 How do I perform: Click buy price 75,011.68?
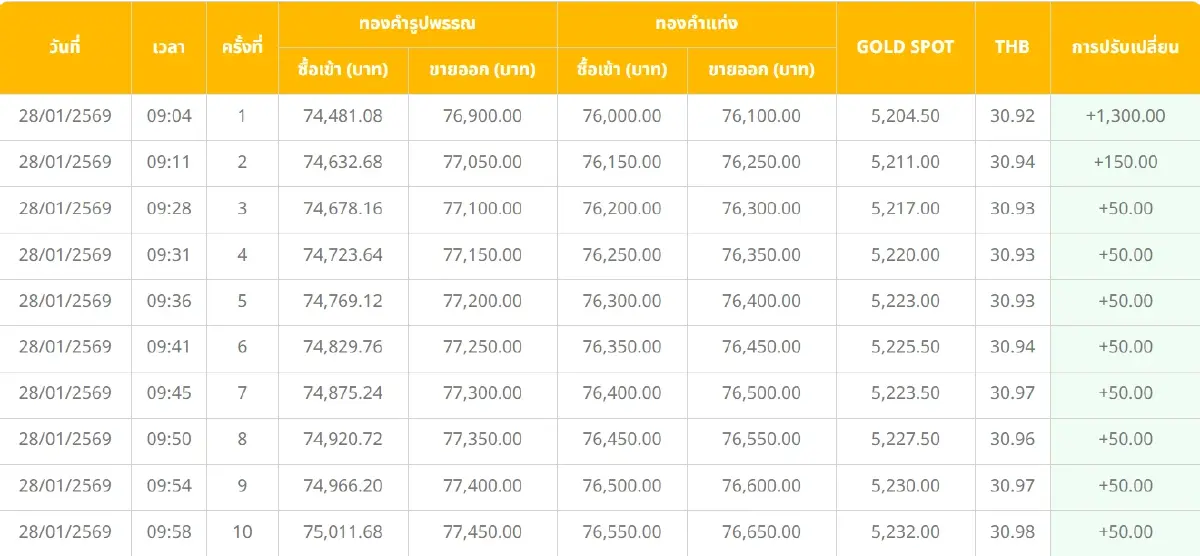pyautogui.click(x=343, y=532)
